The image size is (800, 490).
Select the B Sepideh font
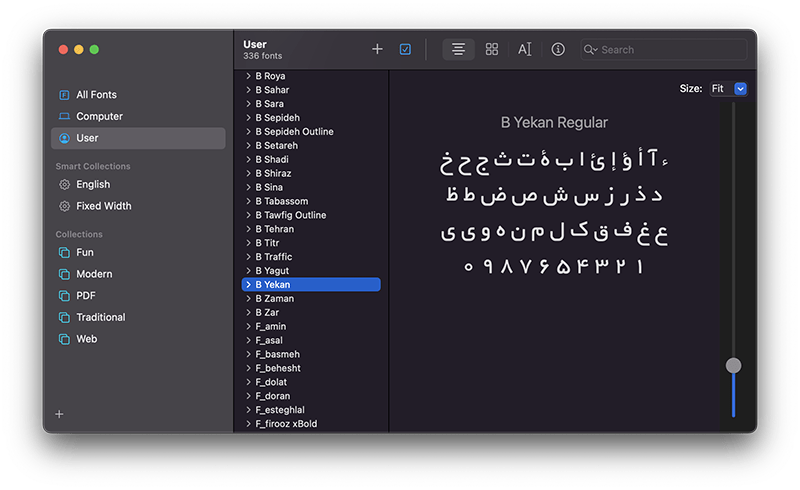pos(278,117)
